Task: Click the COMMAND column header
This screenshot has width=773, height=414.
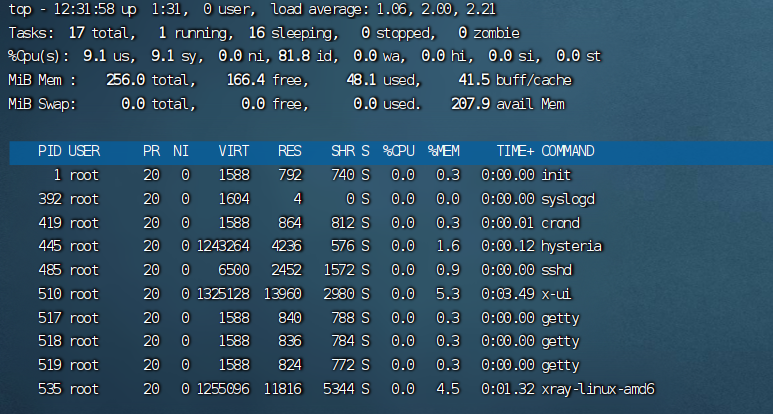Action: point(568,151)
